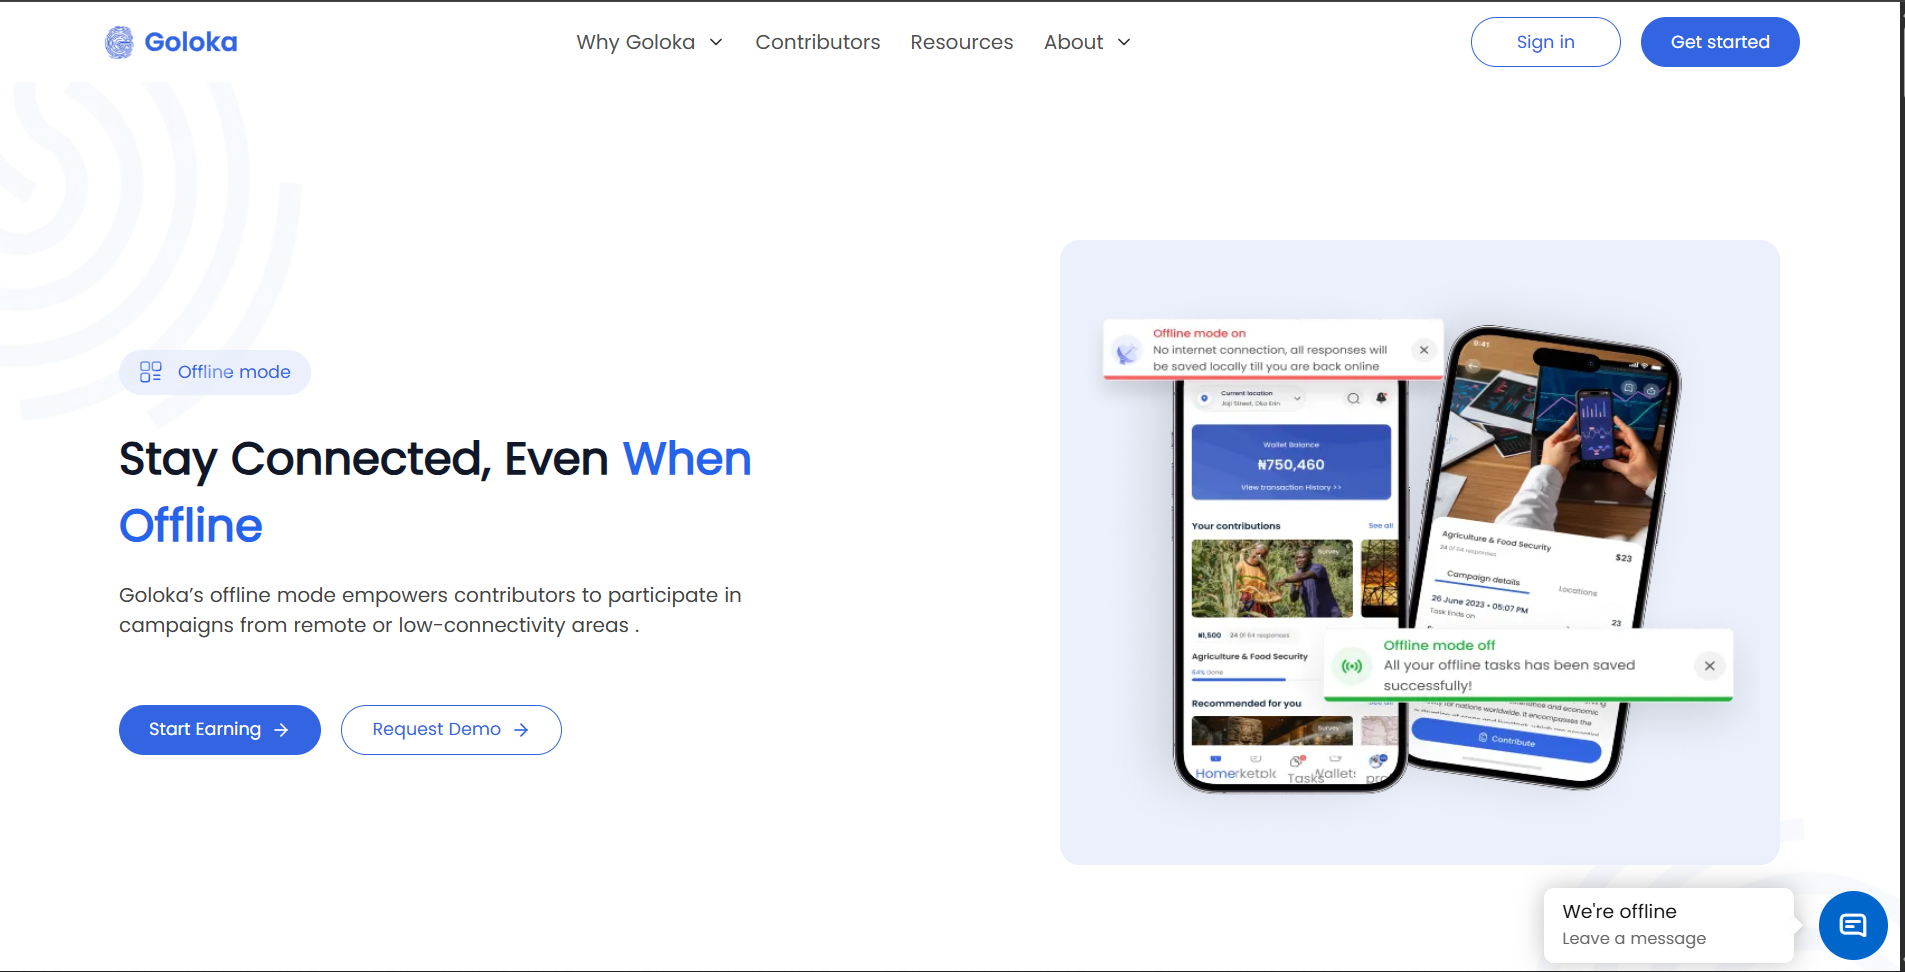This screenshot has height=972, width=1905.
Task: Click the arrow icon in Request Demo
Action: [x=521, y=730]
